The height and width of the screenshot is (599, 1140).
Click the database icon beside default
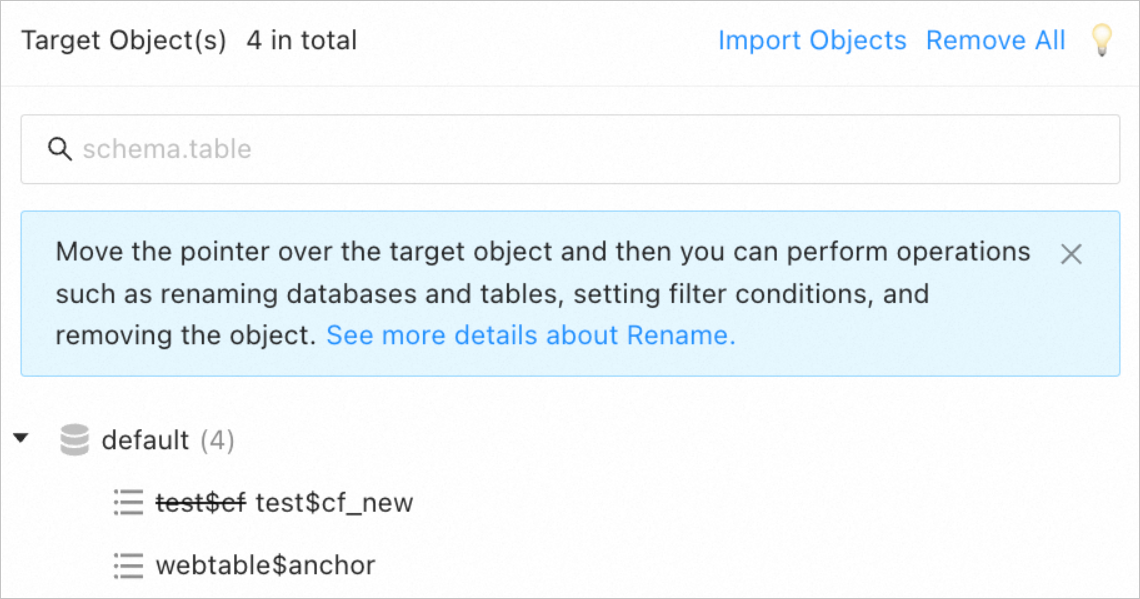click(x=75, y=440)
